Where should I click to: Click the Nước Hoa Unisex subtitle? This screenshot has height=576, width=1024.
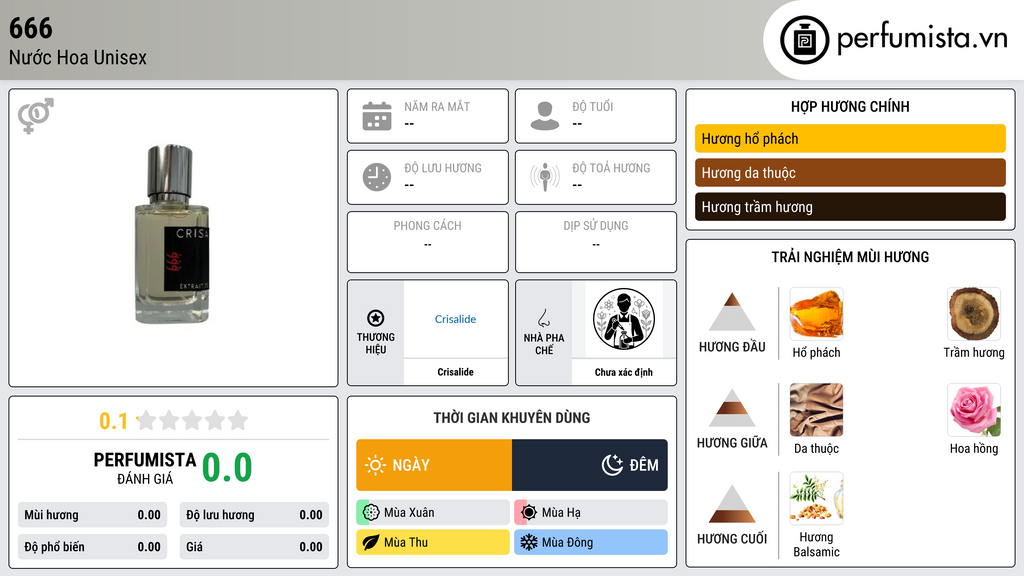(x=78, y=57)
